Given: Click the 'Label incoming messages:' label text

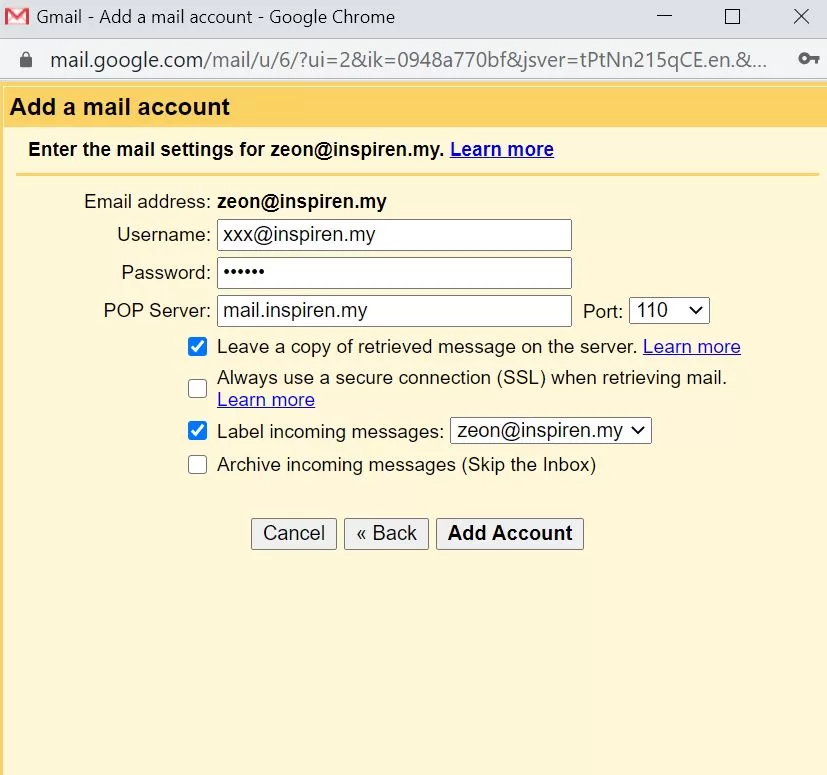Looking at the screenshot, I should 330,432.
